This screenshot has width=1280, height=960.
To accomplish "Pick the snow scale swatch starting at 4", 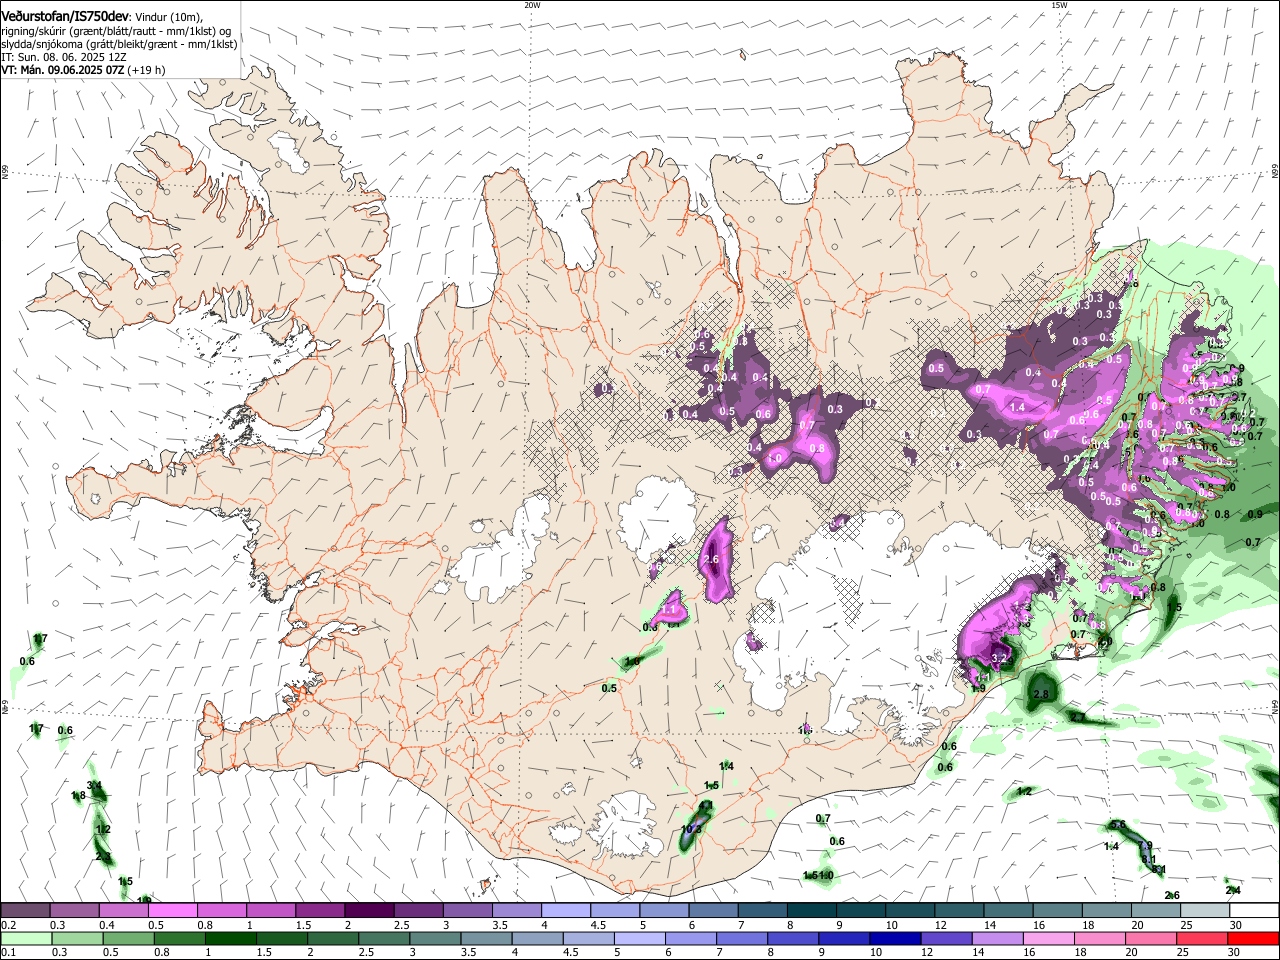I will (566, 911).
